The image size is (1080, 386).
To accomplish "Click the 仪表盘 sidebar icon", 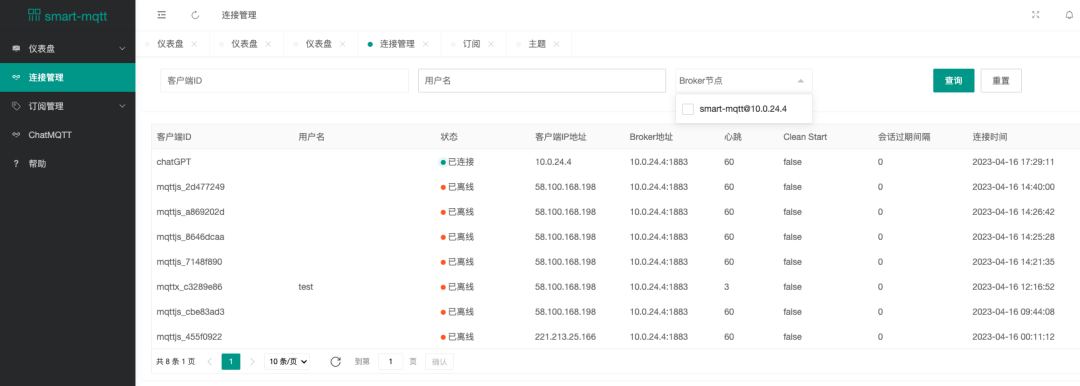I will tap(16, 49).
